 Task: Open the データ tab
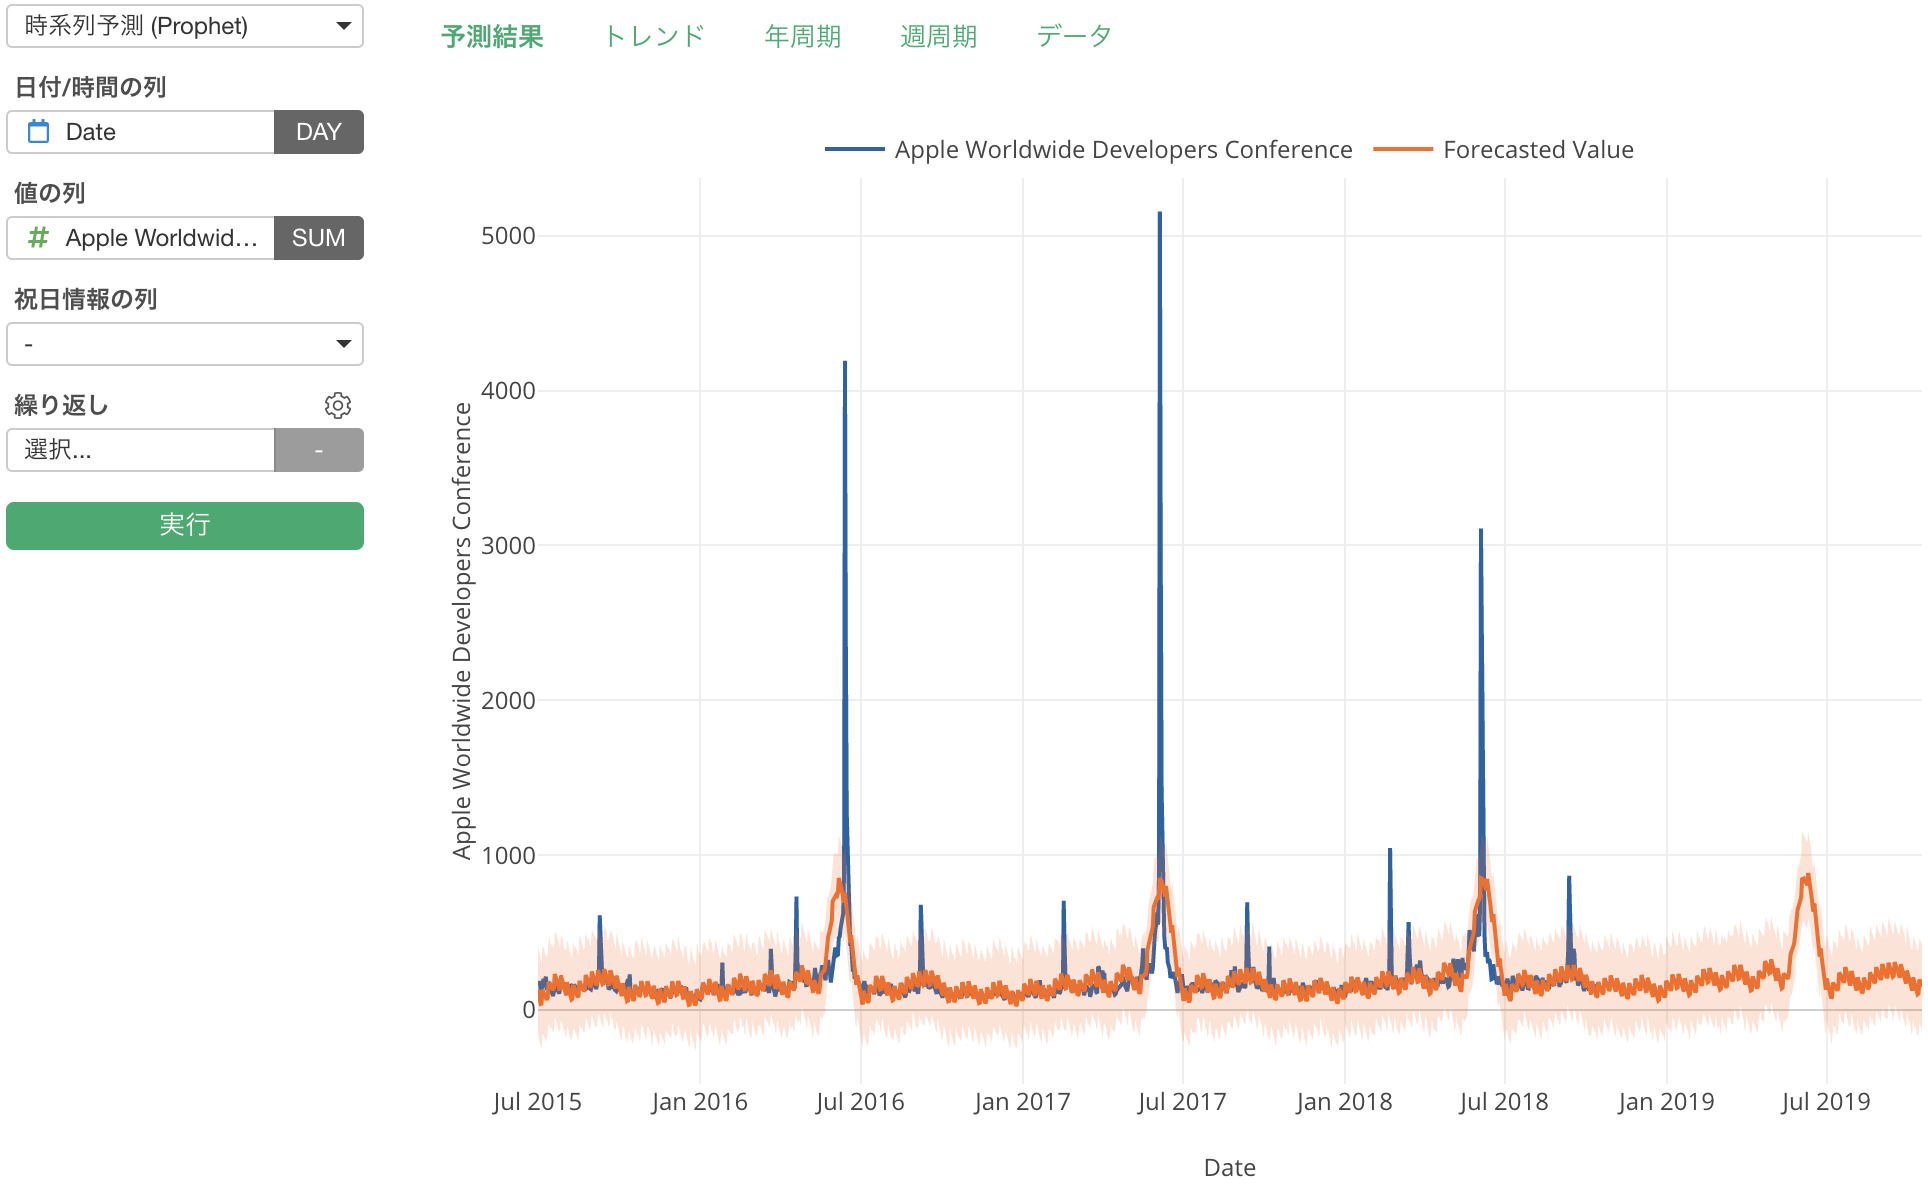tap(1074, 37)
